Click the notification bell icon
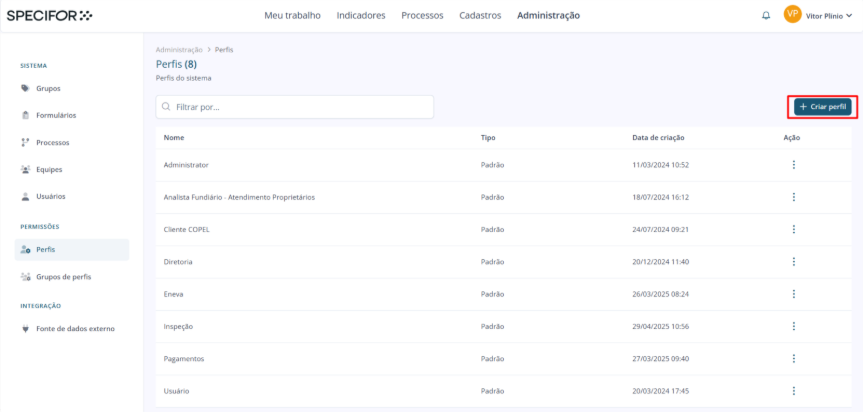Screen dimensions: 864x412 tap(766, 15)
